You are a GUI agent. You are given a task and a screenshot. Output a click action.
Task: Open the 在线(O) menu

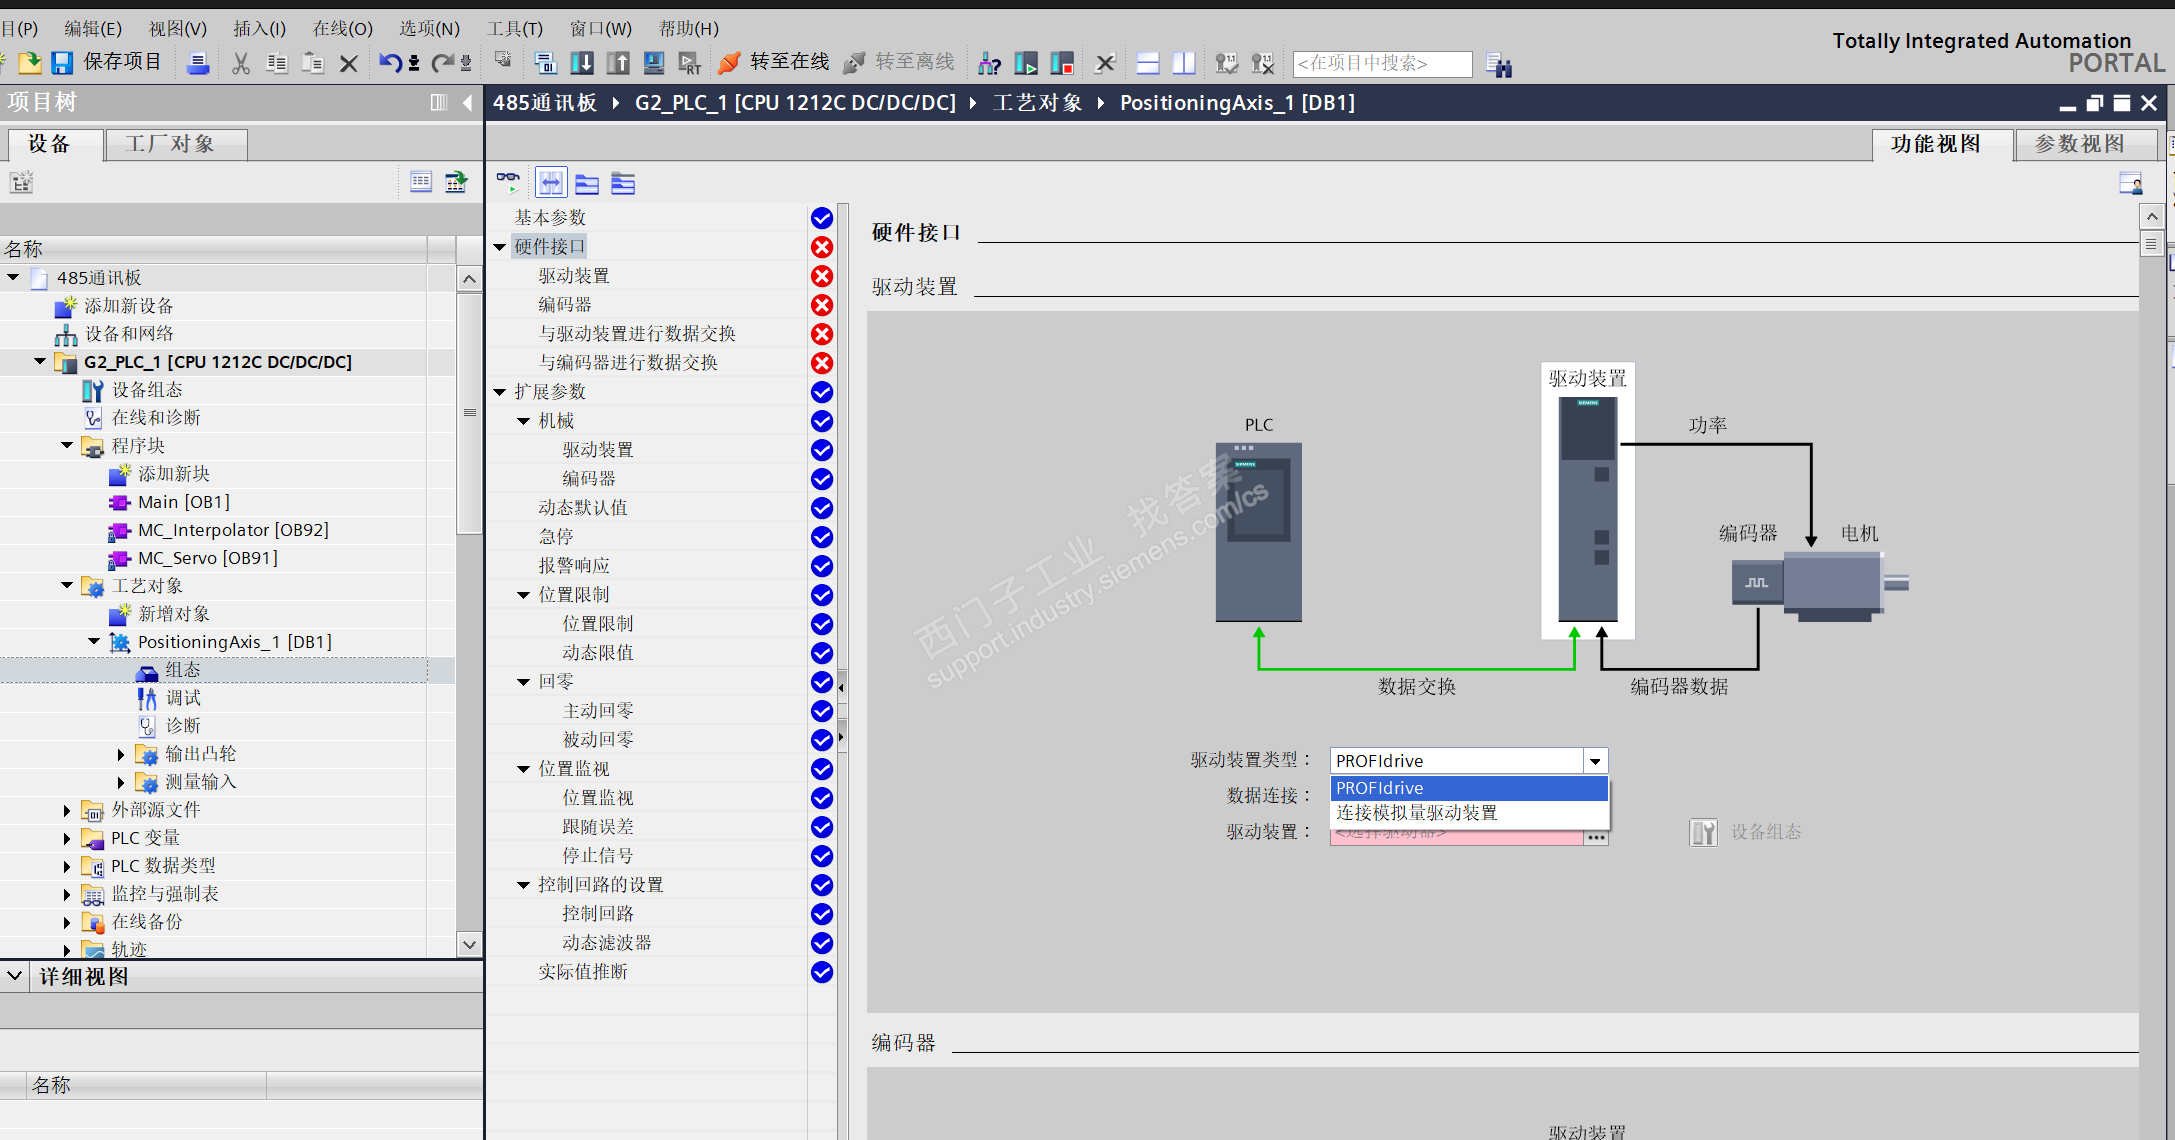click(x=342, y=28)
